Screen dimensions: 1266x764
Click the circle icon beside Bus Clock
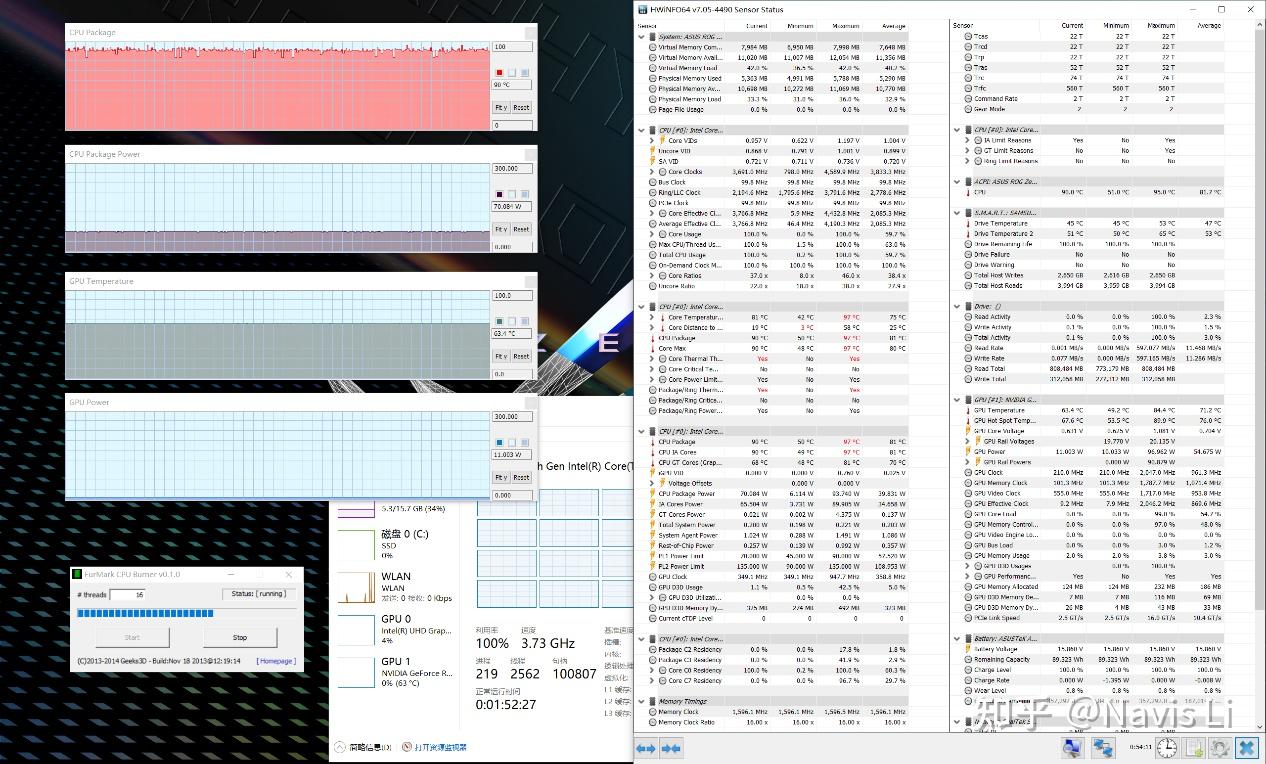click(x=653, y=182)
